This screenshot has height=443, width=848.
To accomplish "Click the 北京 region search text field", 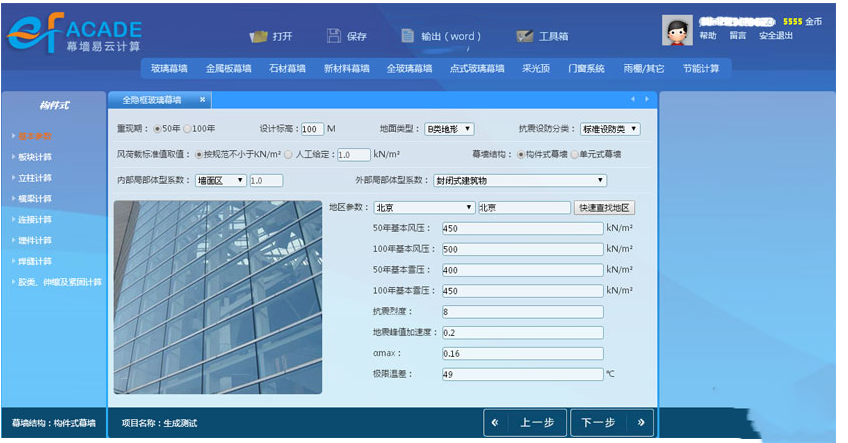I will pyautogui.click(x=525, y=208).
